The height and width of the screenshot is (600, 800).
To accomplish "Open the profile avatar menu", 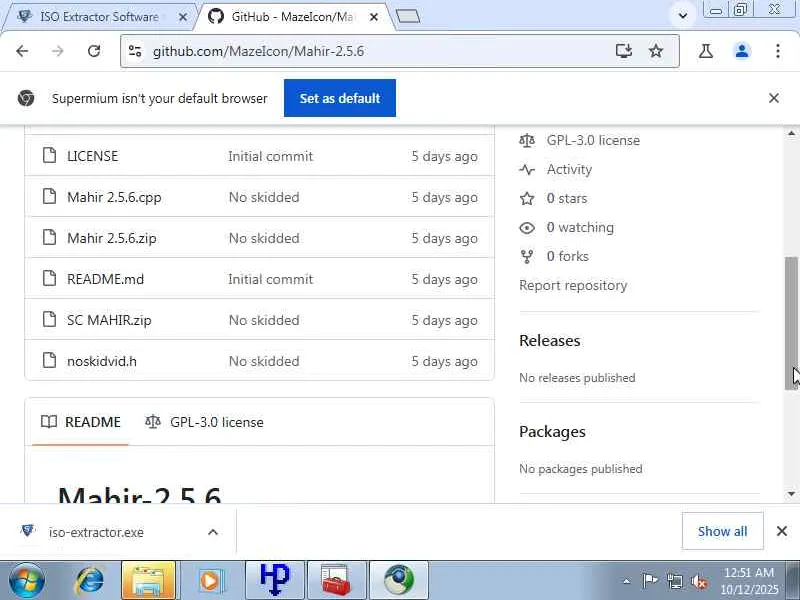I will (742, 51).
